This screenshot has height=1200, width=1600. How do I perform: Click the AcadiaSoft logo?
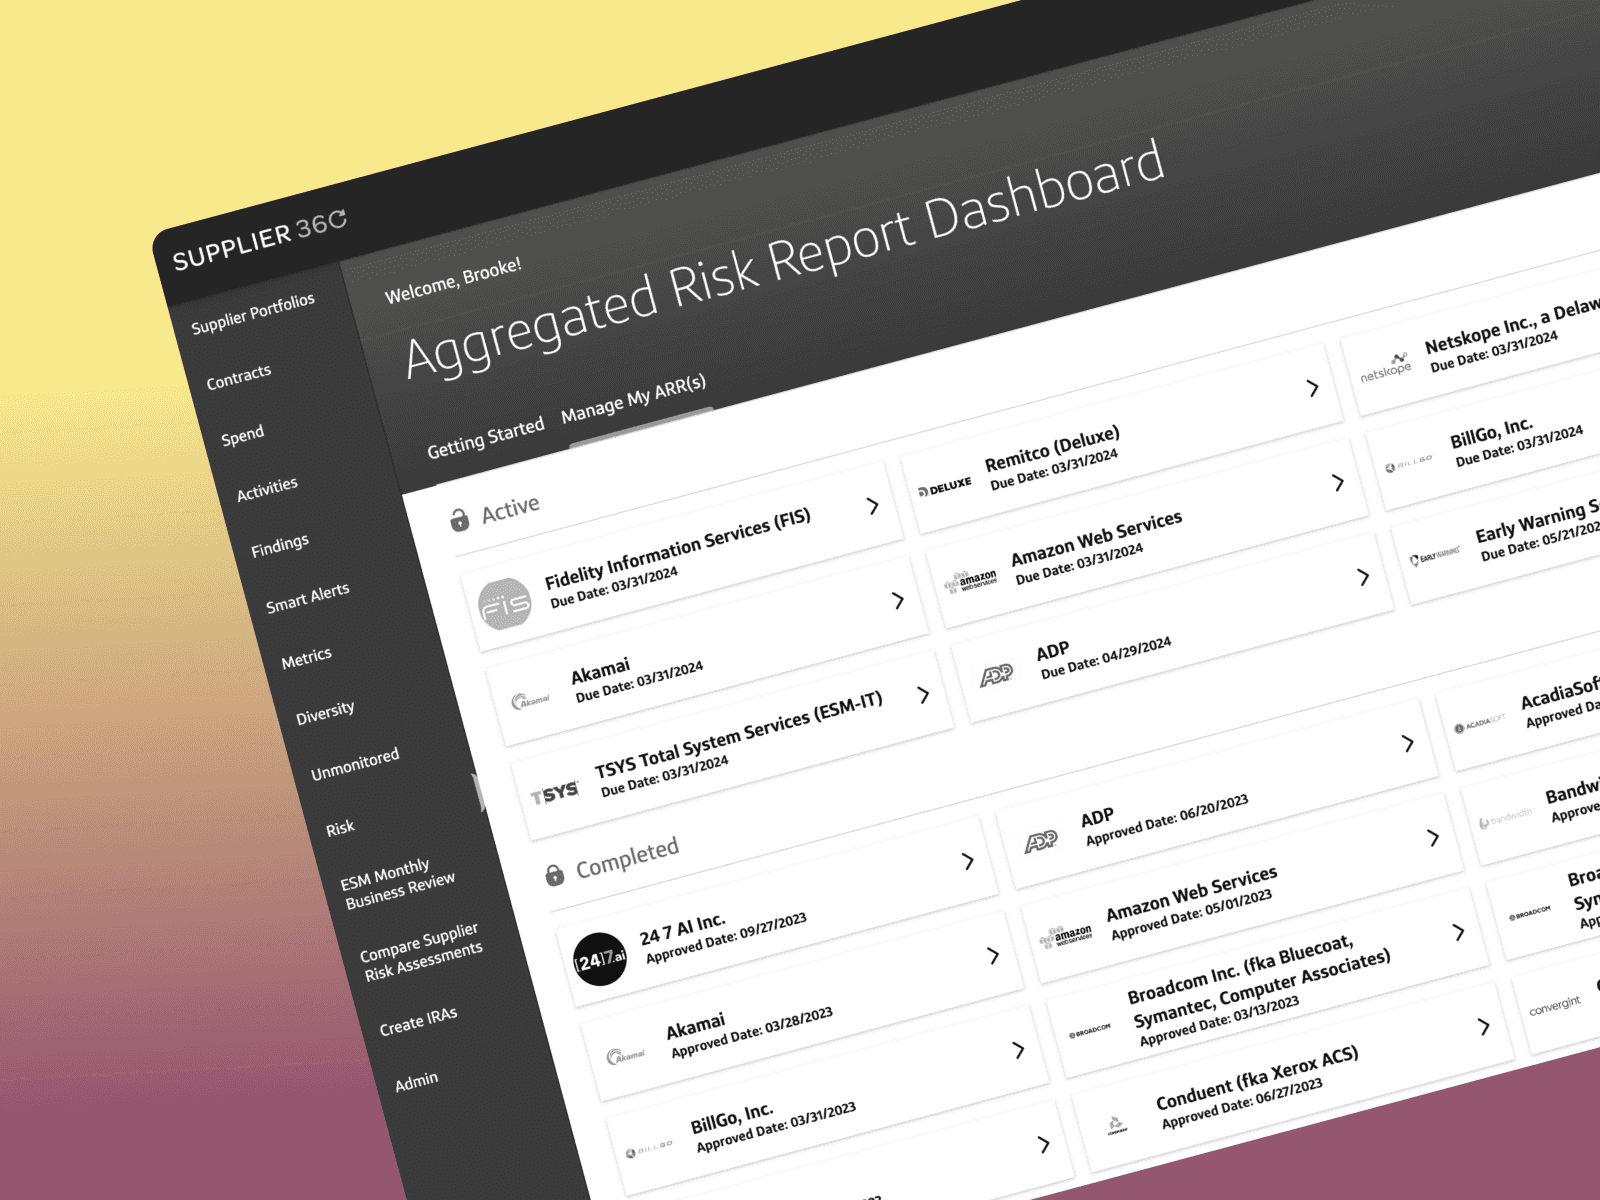[1480, 723]
